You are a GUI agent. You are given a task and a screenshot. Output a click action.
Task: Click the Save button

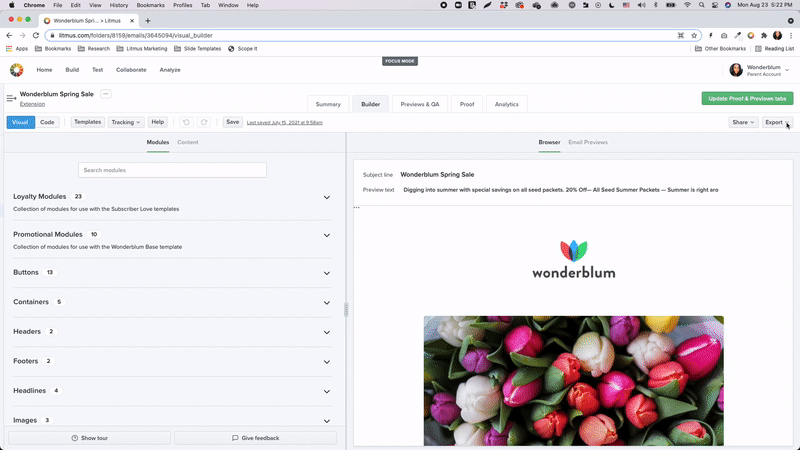pyautogui.click(x=233, y=122)
